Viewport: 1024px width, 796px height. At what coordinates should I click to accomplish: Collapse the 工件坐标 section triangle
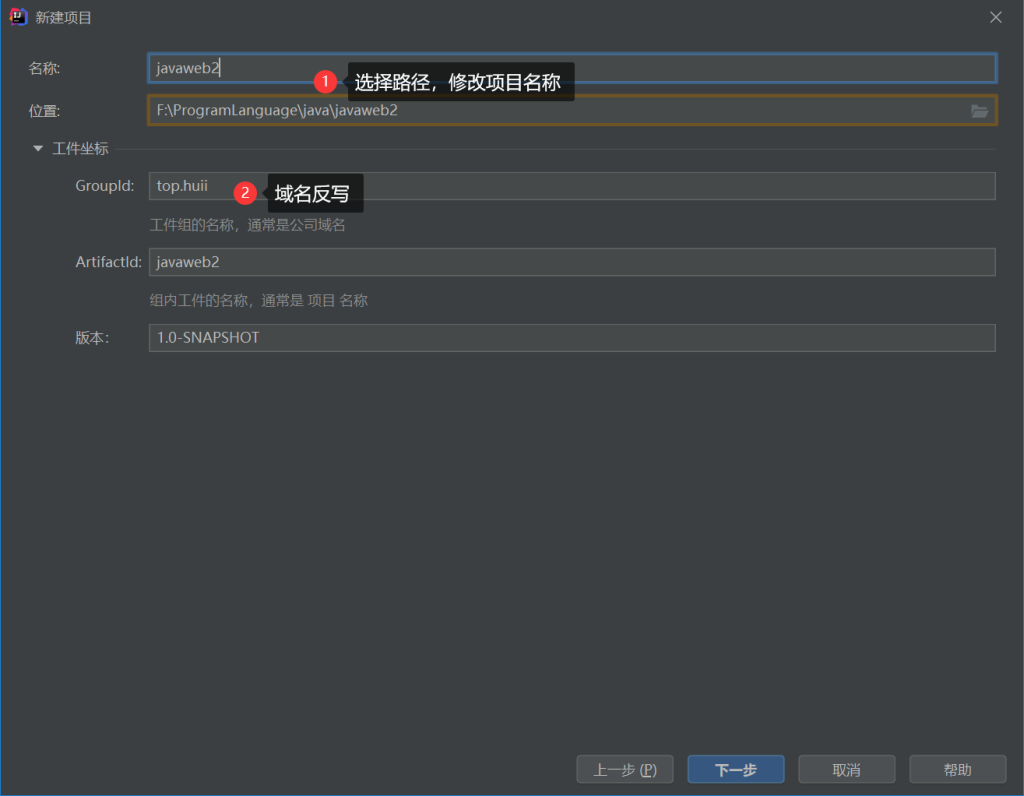38,149
